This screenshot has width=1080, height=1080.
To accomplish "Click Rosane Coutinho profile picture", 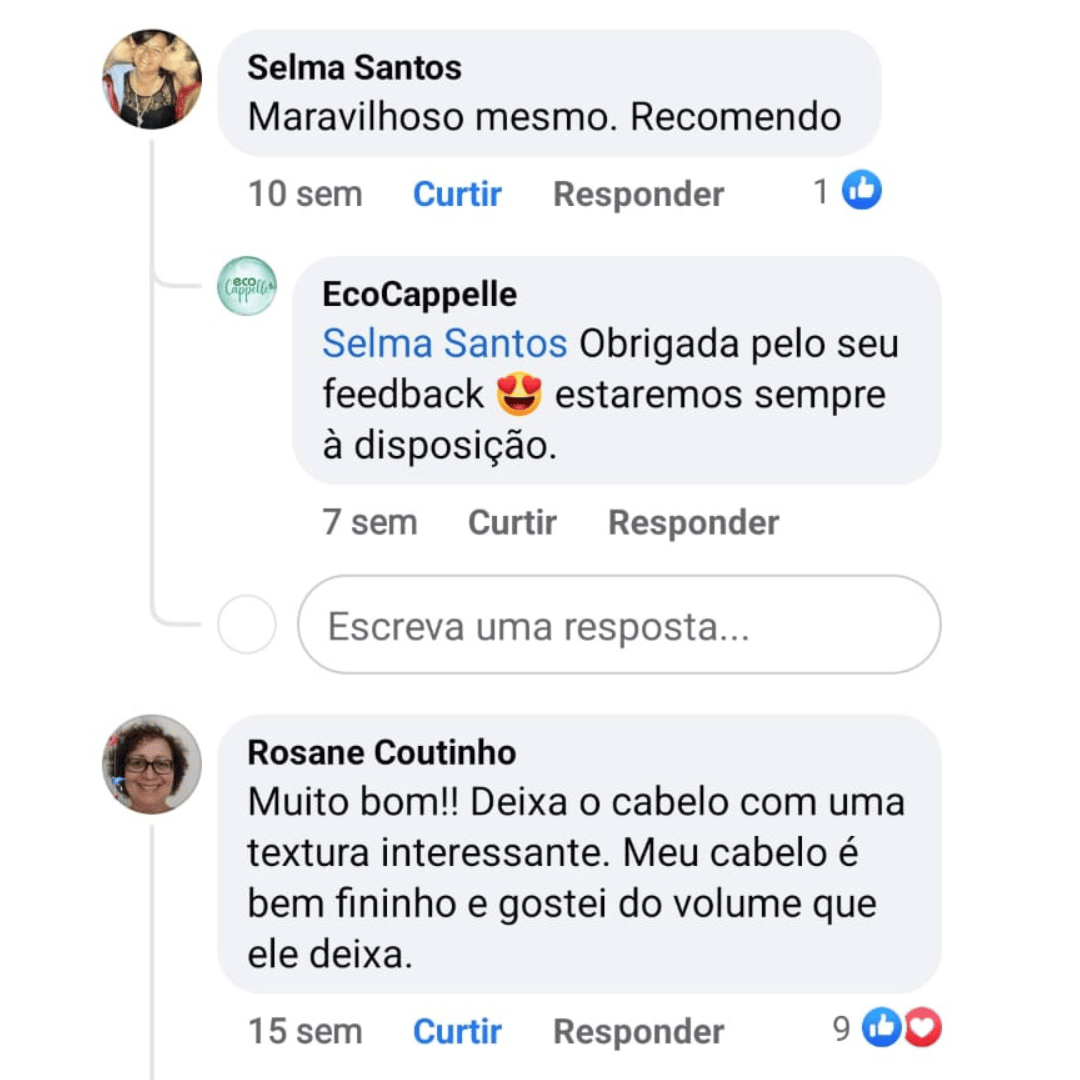I will tap(152, 764).
